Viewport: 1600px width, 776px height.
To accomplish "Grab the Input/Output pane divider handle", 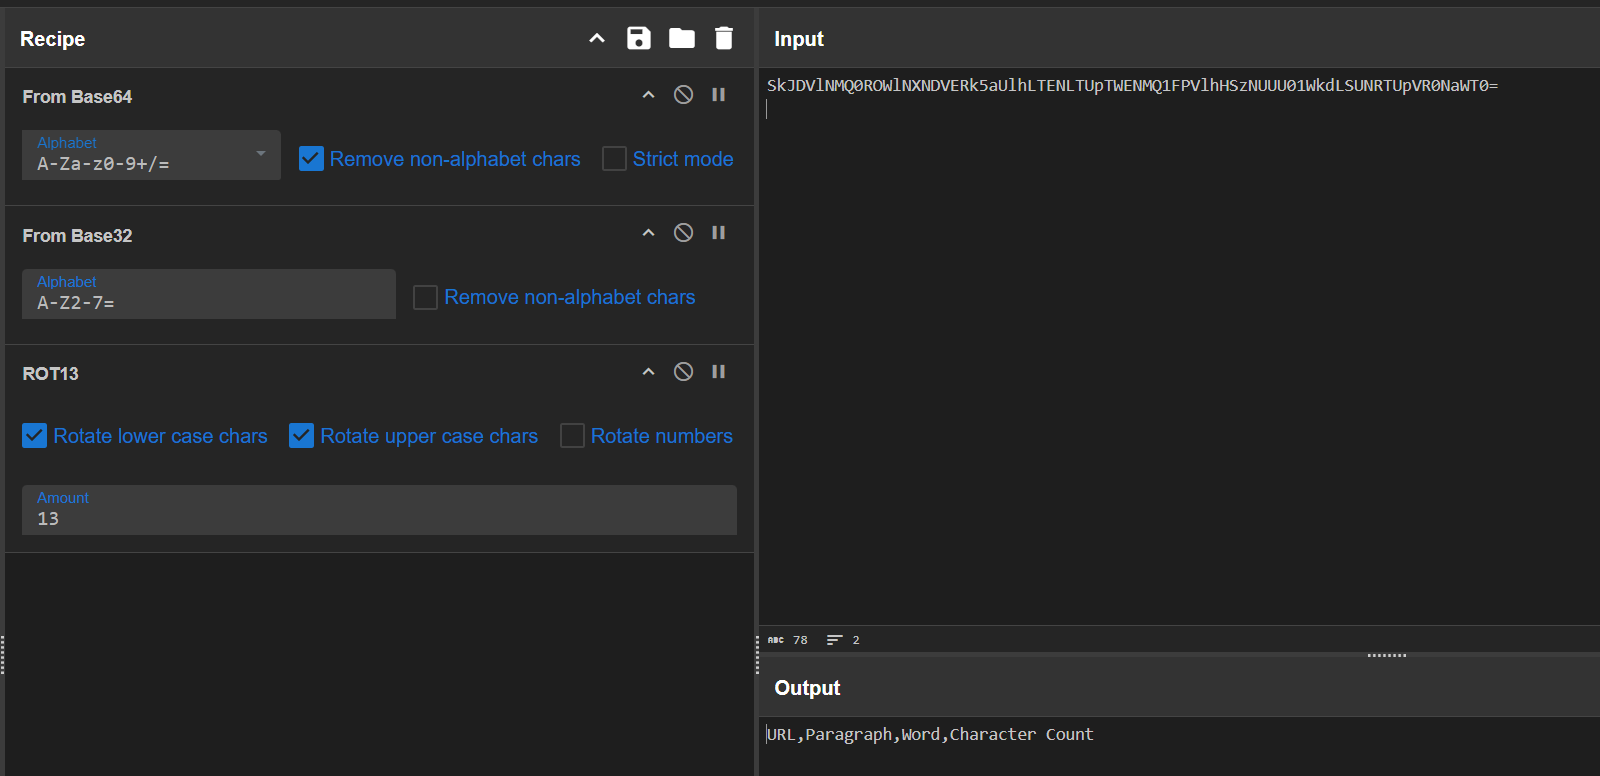I will 1386,655.
